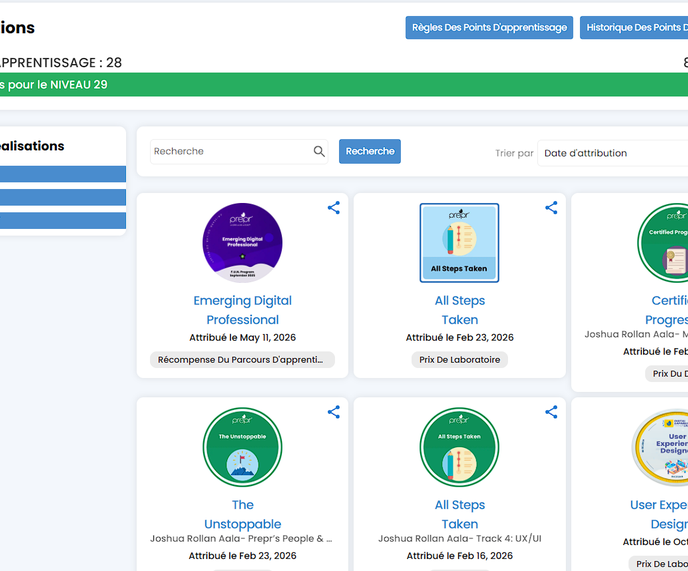Open Historique Des Points button
The image size is (688, 571).
[634, 28]
